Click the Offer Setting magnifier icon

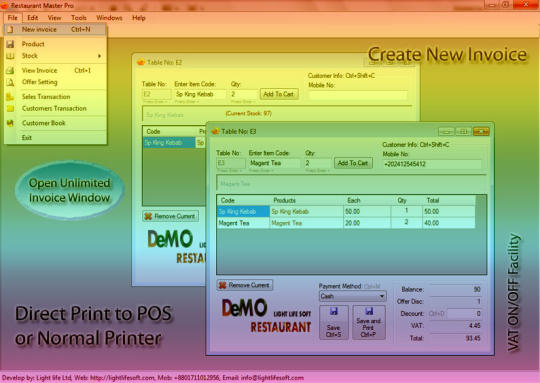click(10, 82)
